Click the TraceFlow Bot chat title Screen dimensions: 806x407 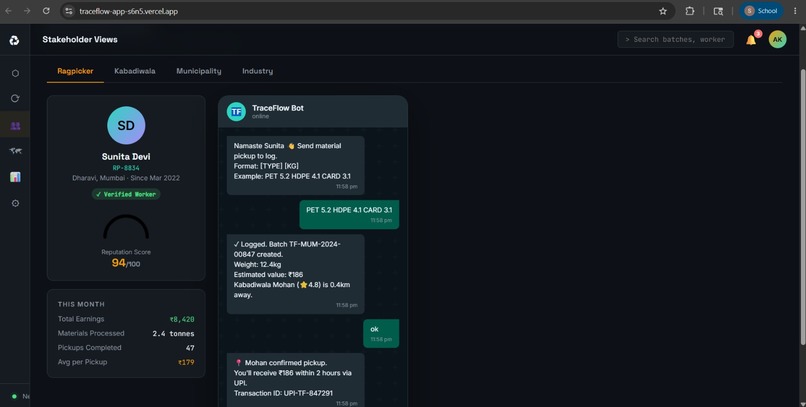278,108
